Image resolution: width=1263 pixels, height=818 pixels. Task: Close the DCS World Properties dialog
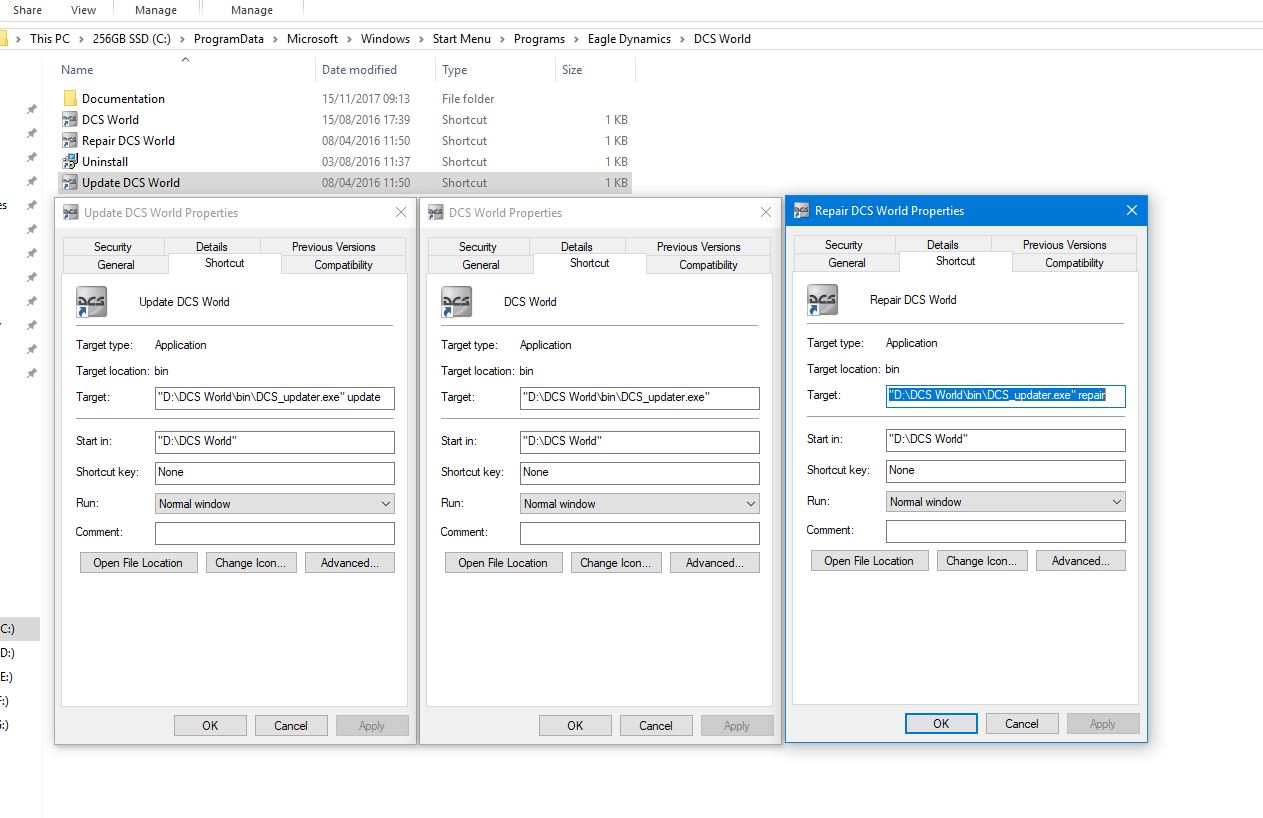point(766,212)
